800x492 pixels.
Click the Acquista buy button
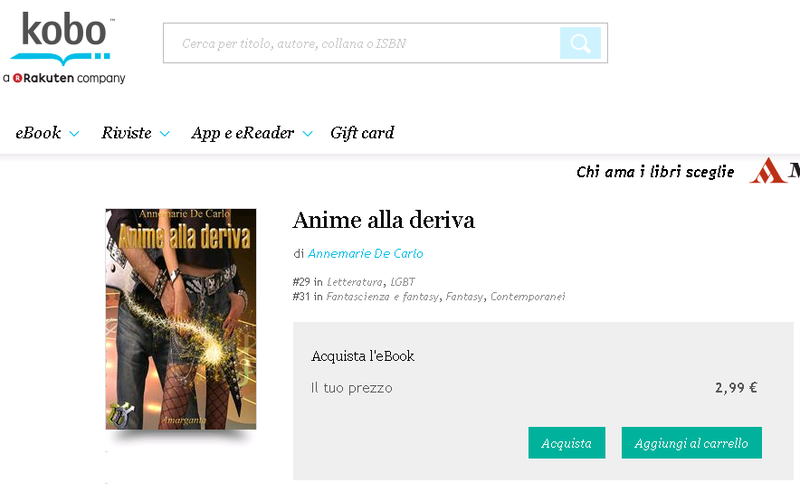(x=567, y=443)
